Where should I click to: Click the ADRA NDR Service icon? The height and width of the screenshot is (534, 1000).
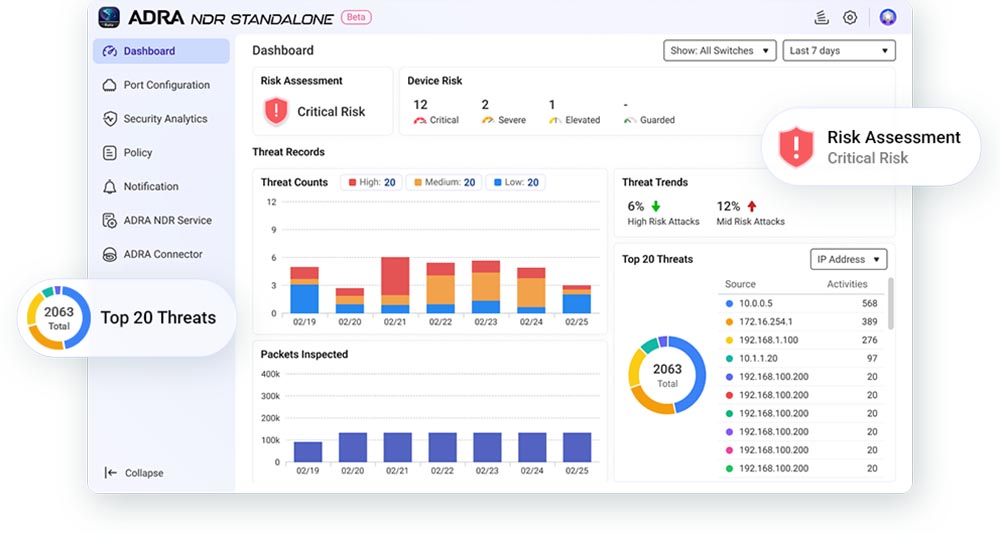point(109,221)
